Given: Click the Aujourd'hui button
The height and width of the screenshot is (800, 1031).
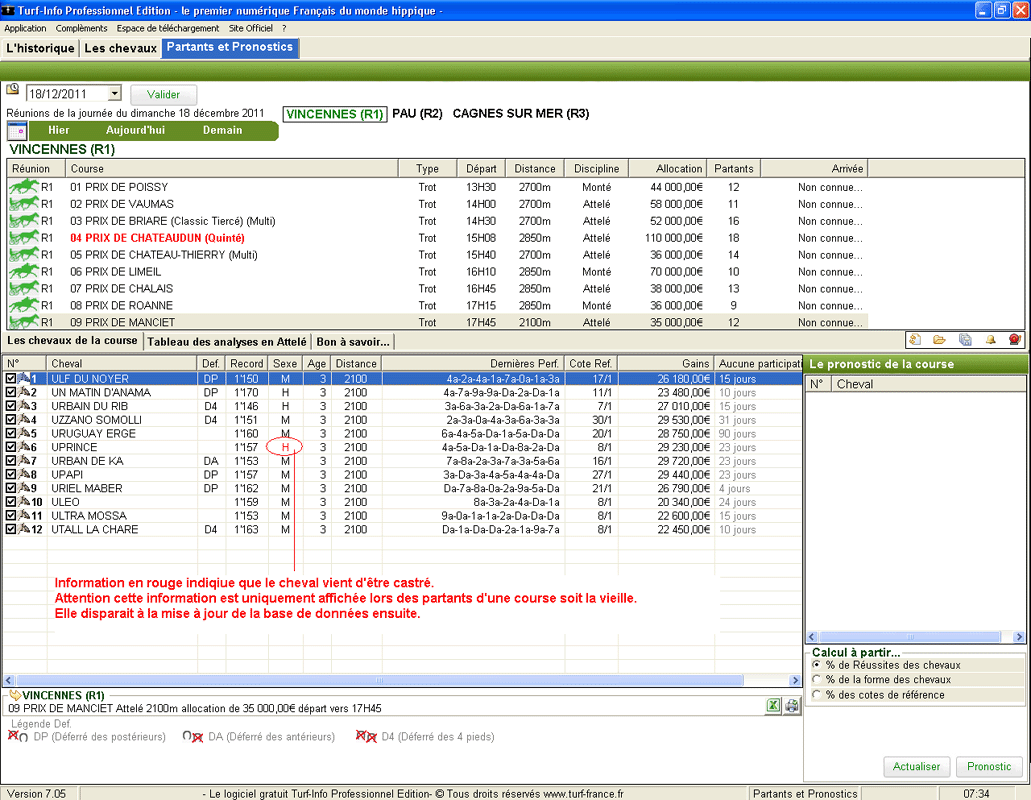Looking at the screenshot, I should coord(135,130).
